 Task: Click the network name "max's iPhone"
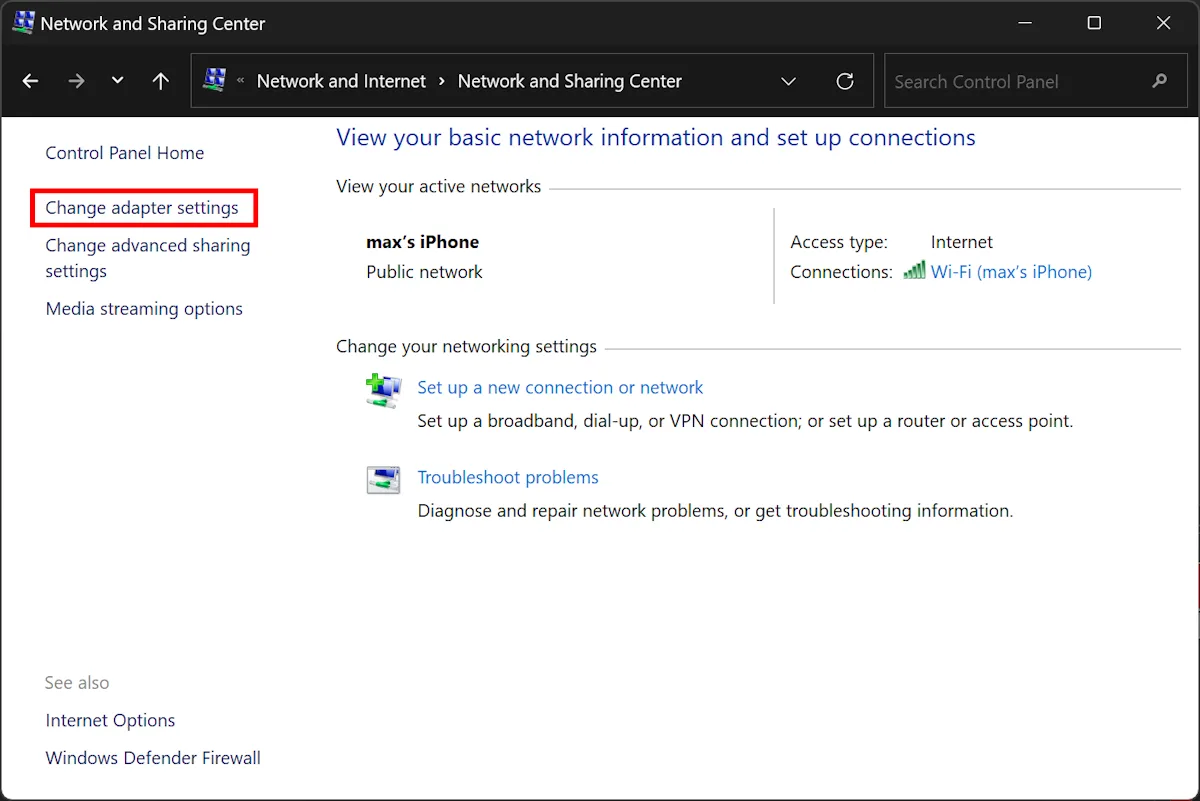423,242
